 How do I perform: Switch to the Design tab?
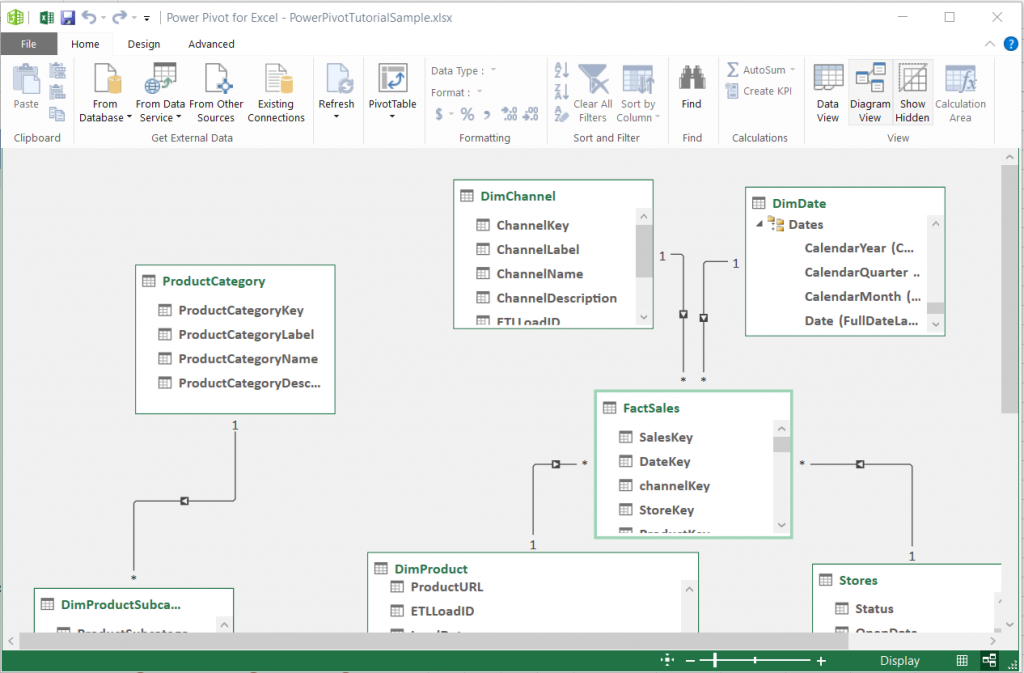(144, 43)
